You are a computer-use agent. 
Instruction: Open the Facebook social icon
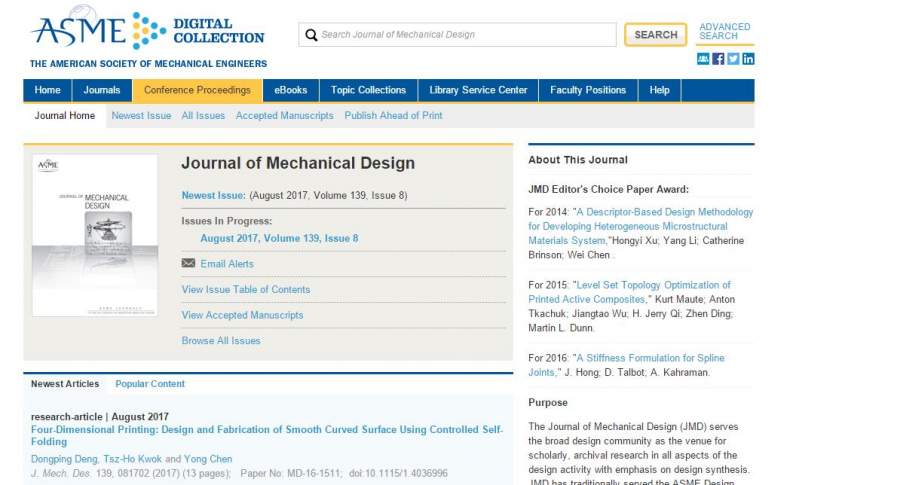(718, 59)
